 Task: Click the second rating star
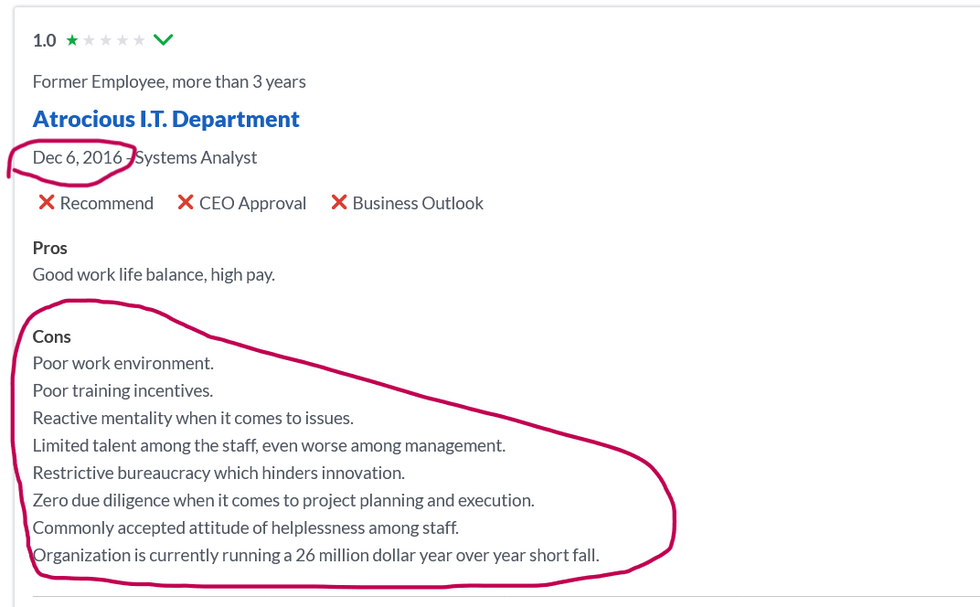coord(89,41)
